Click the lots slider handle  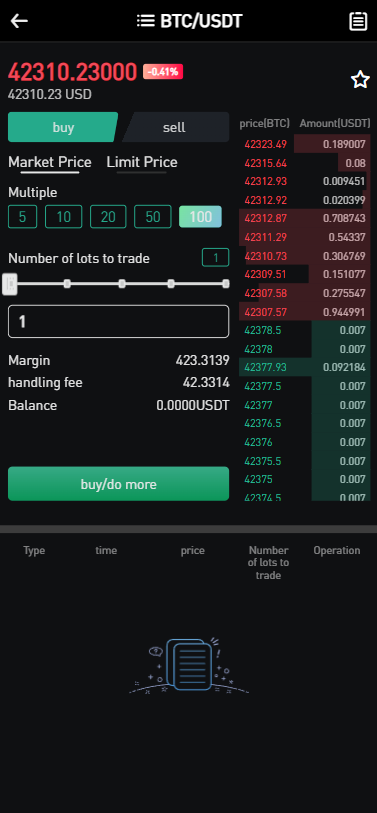coord(10,284)
